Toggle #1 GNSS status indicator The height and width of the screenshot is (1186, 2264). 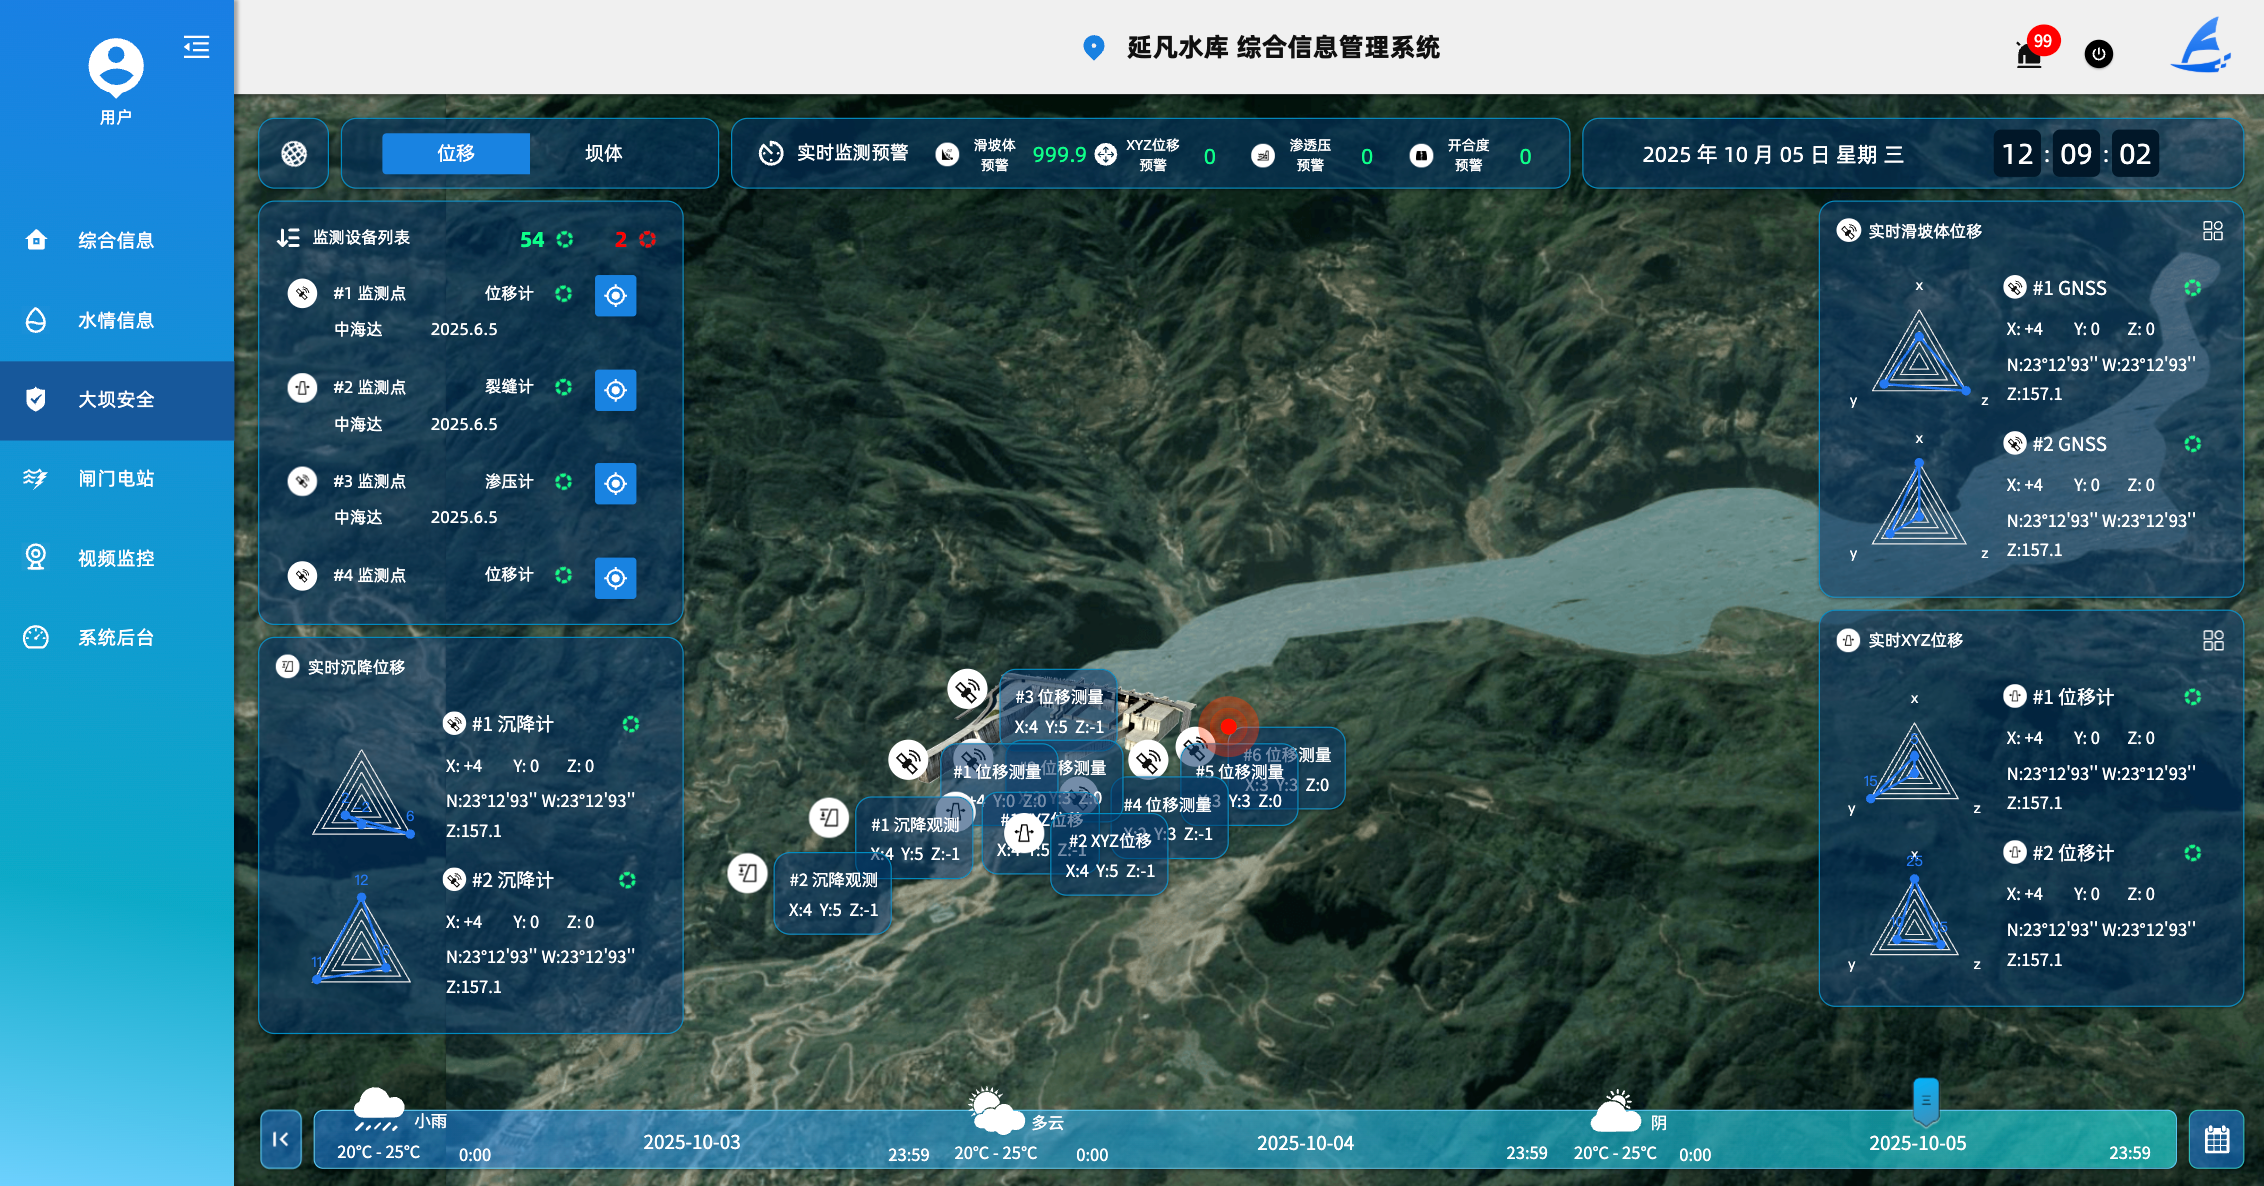tap(2192, 288)
